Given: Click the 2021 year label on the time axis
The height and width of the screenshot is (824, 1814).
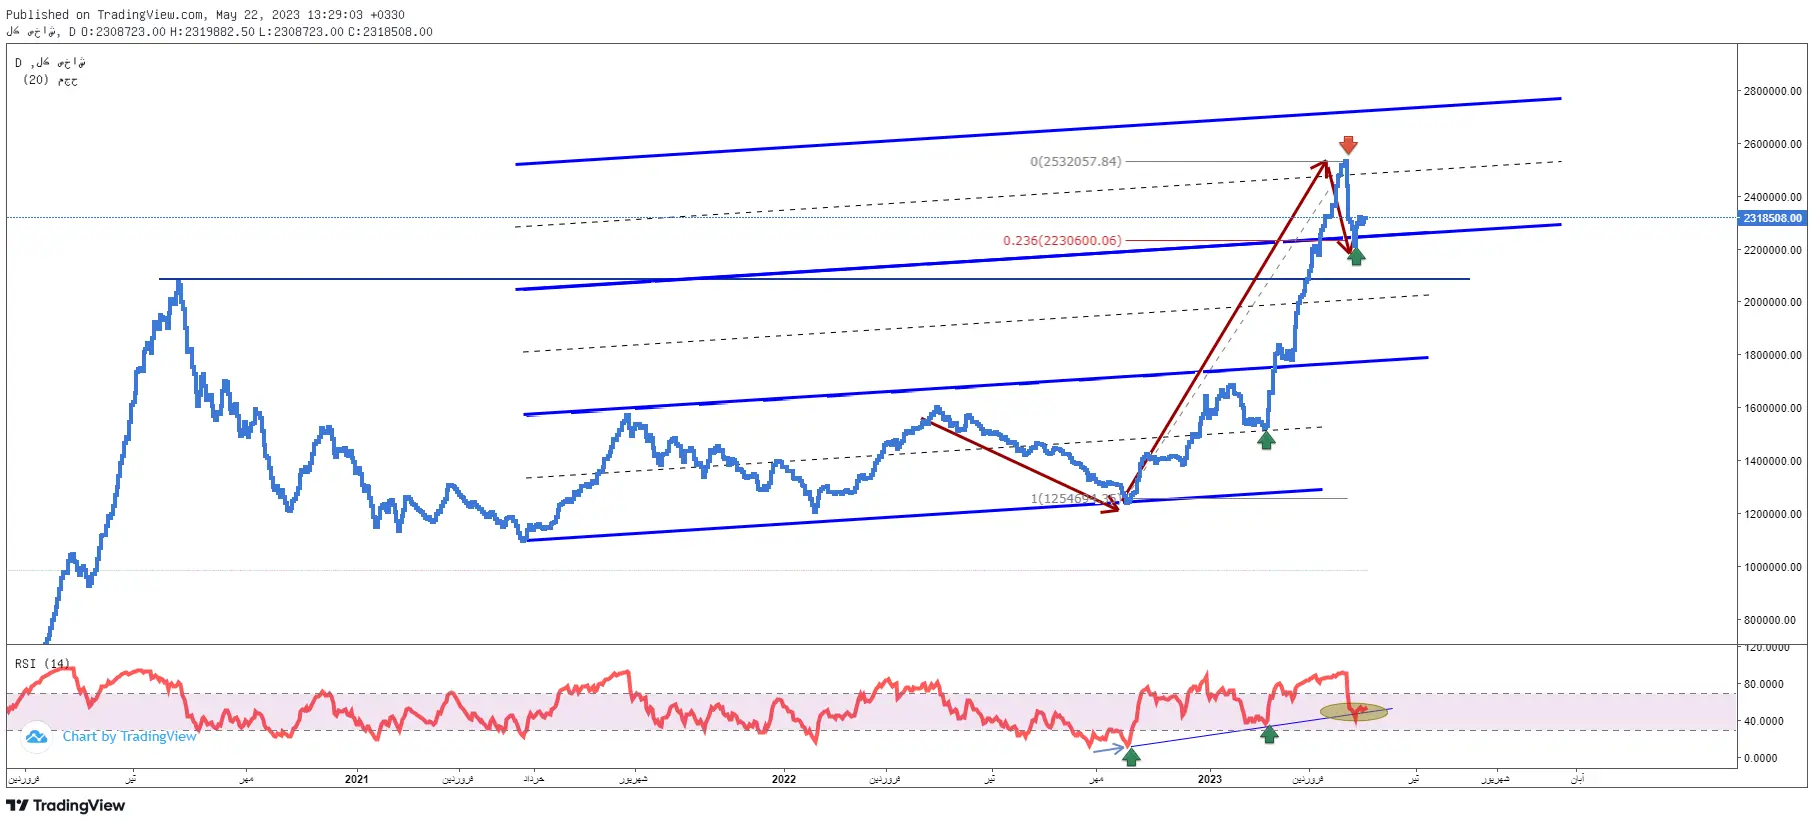Looking at the screenshot, I should coord(356,779).
